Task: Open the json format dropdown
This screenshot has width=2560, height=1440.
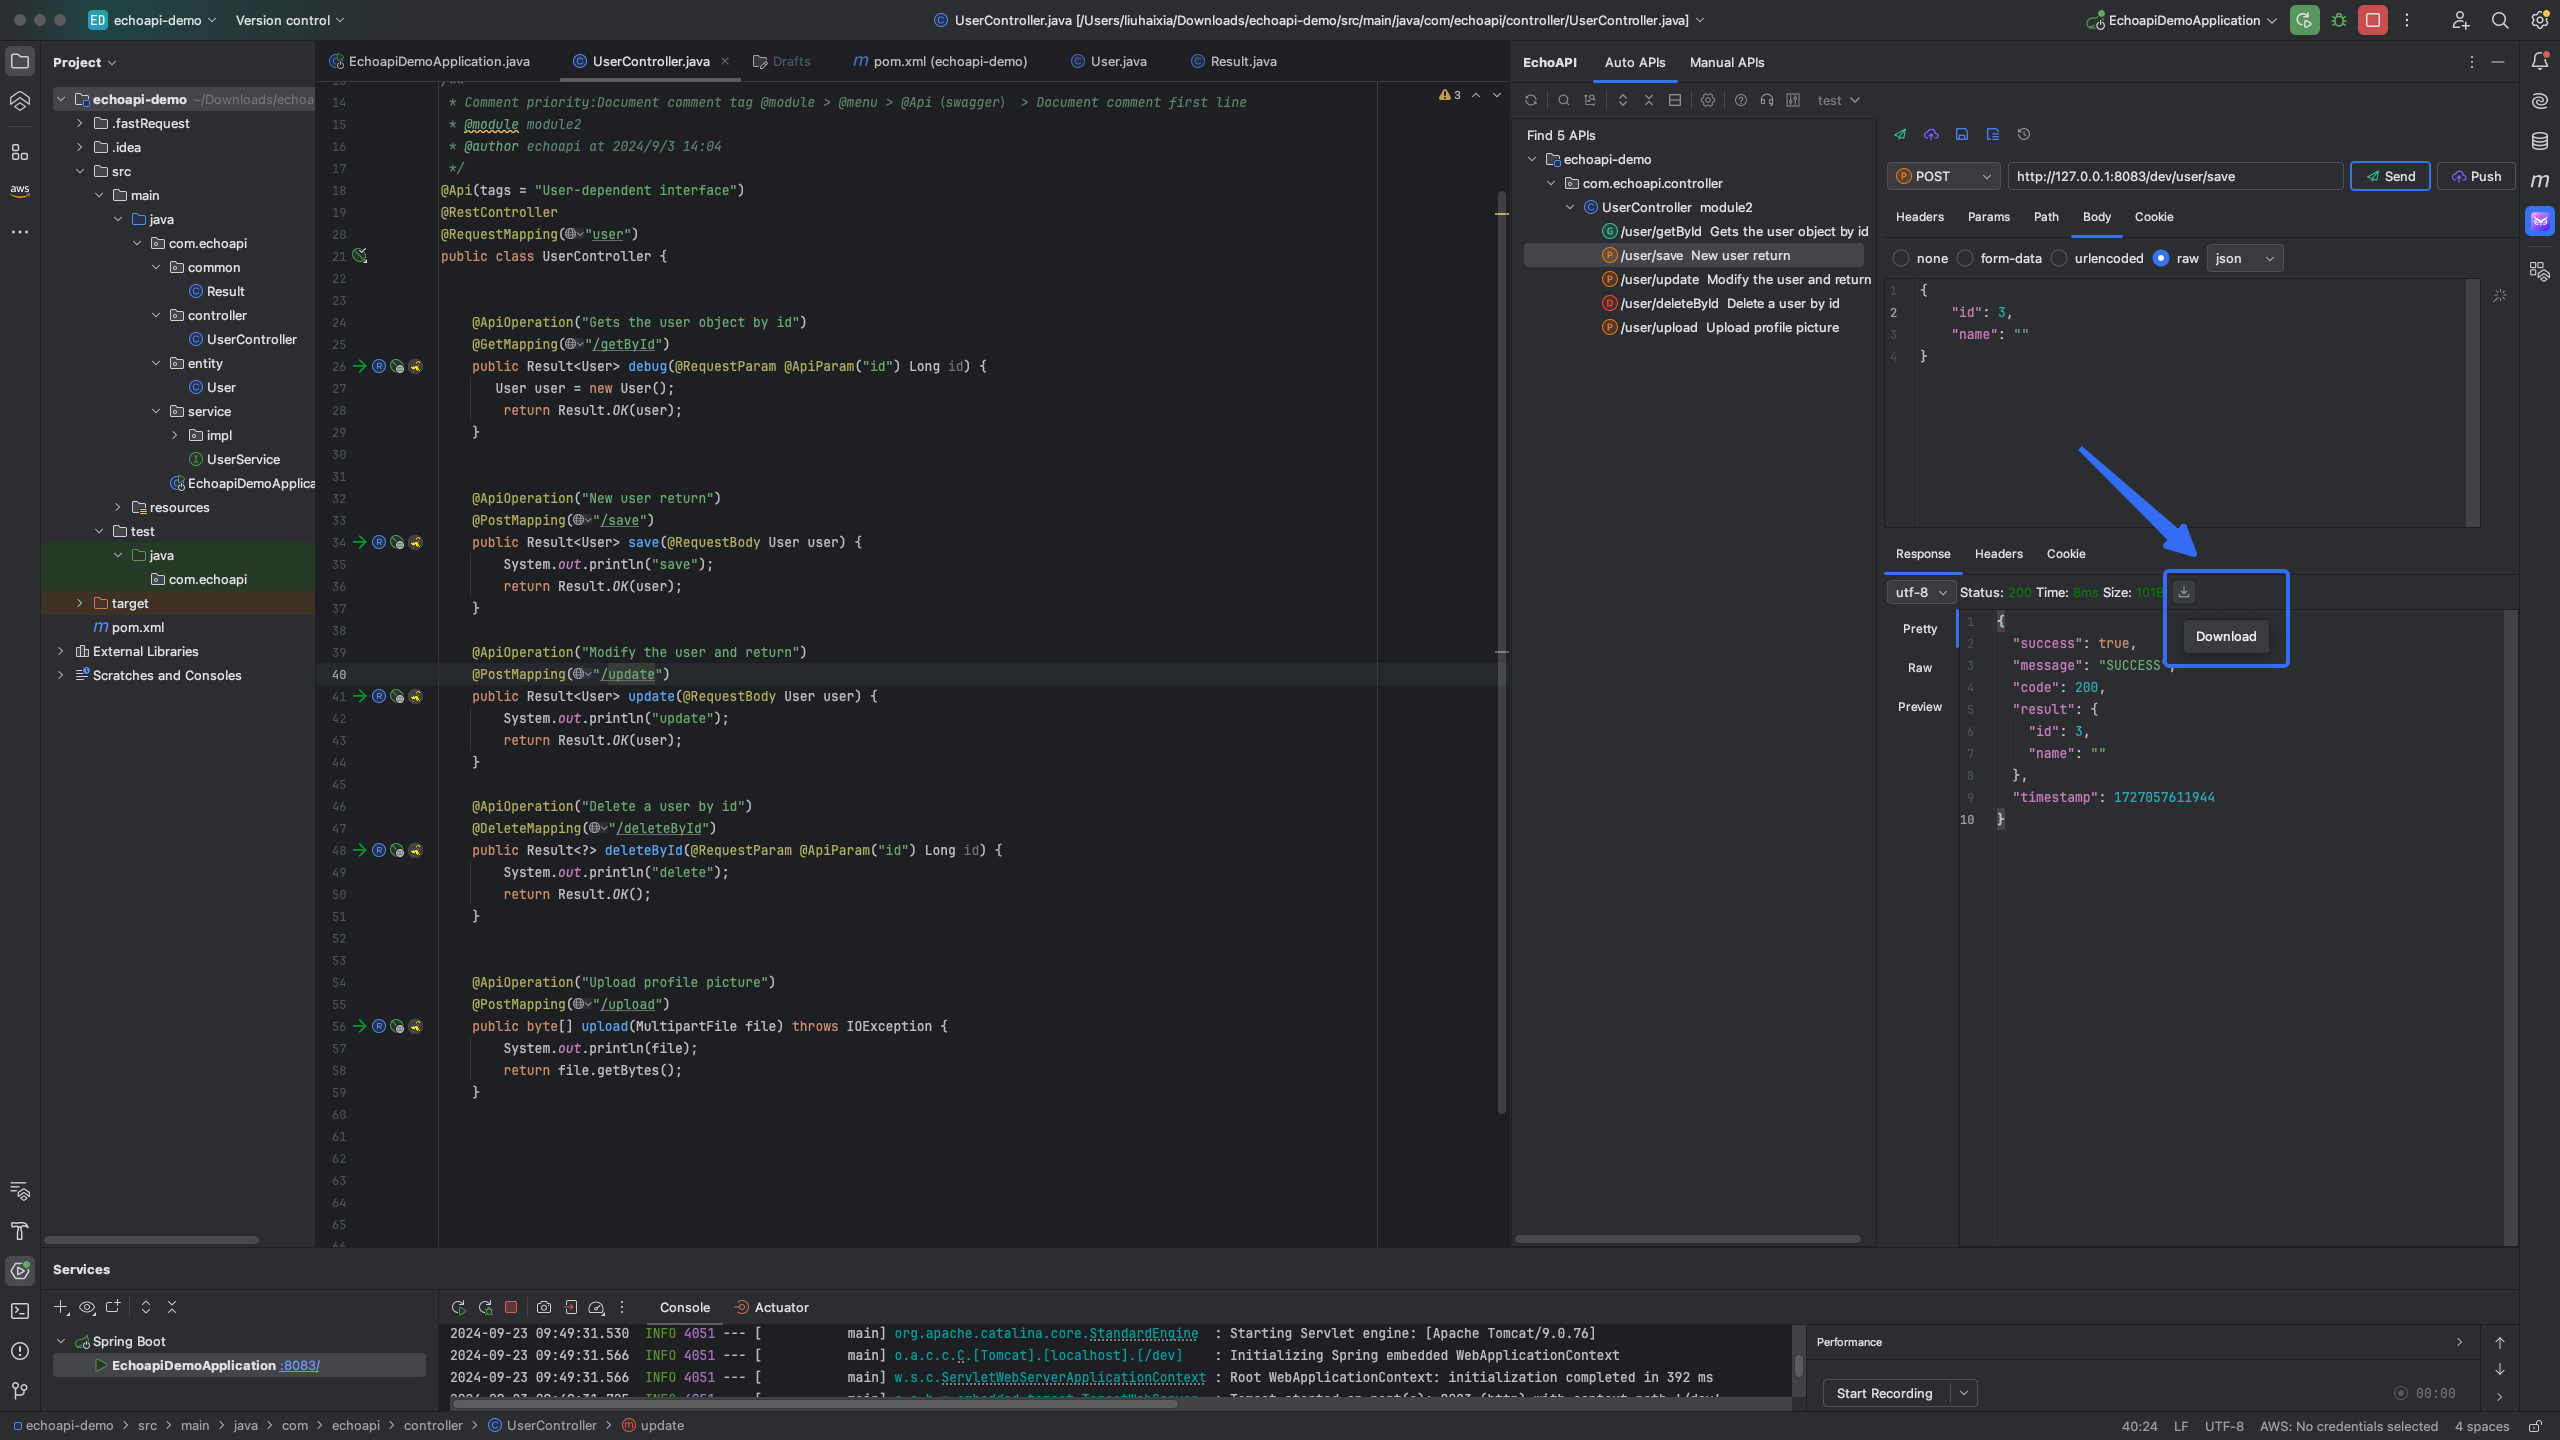Action: click(2244, 258)
